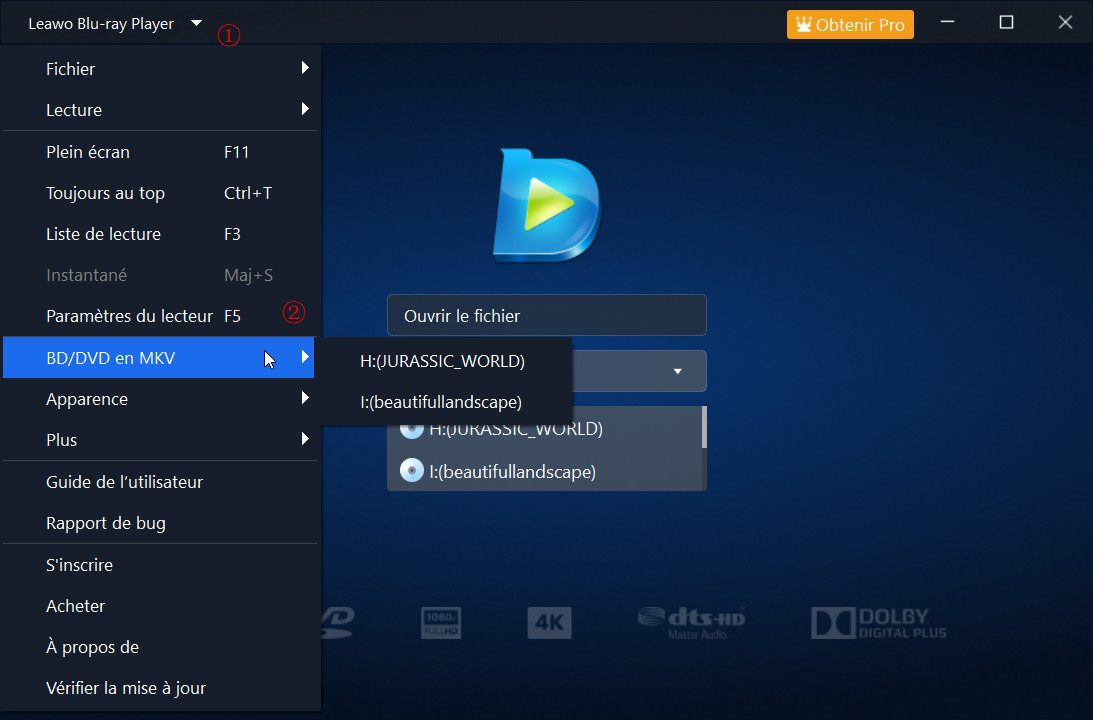Open Paramètres du lecteur settings
The height and width of the screenshot is (720, 1093).
pos(160,316)
